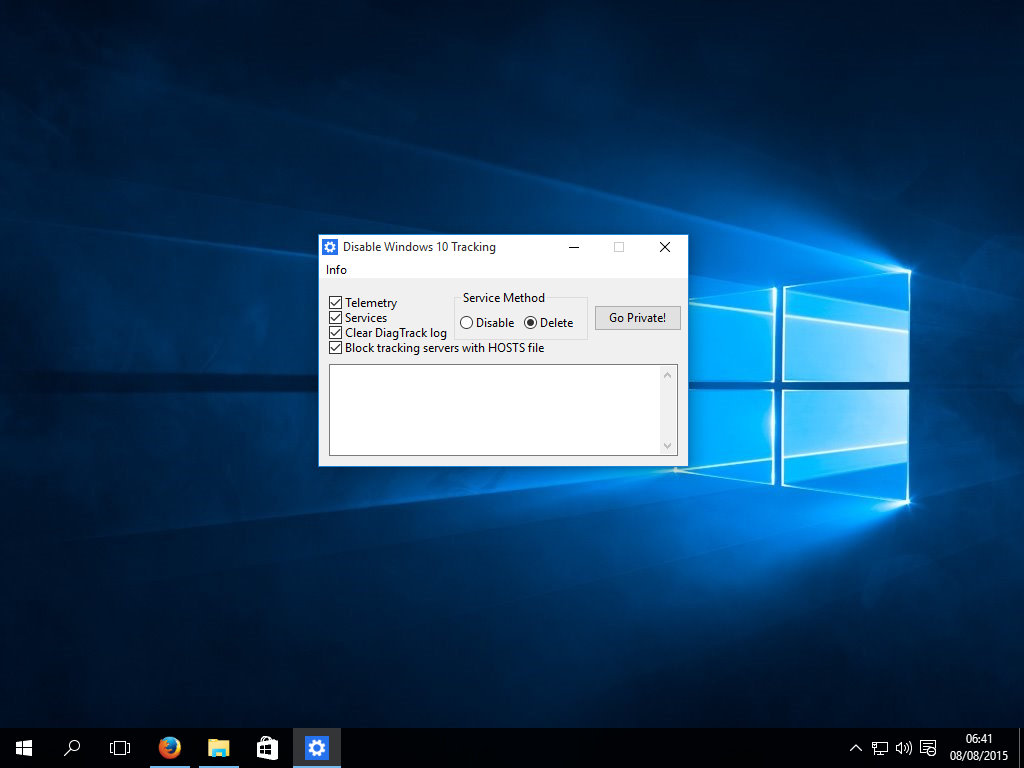The width and height of the screenshot is (1024, 768).
Task: Launch Firefox from the taskbar
Action: pyautogui.click(x=169, y=747)
